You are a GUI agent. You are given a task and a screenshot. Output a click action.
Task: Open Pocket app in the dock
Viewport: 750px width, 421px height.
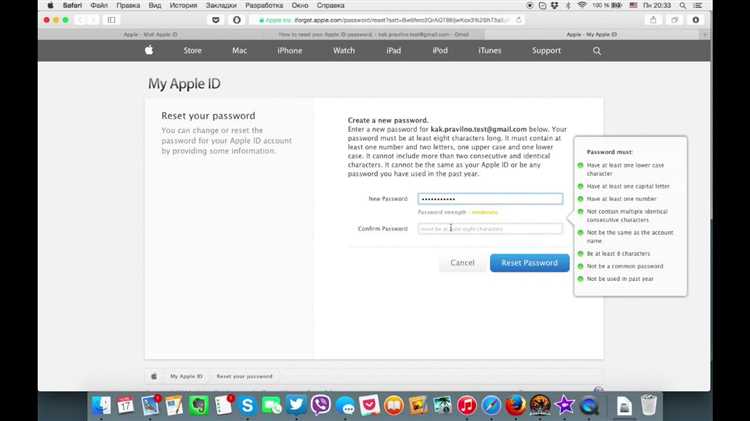pos(369,405)
